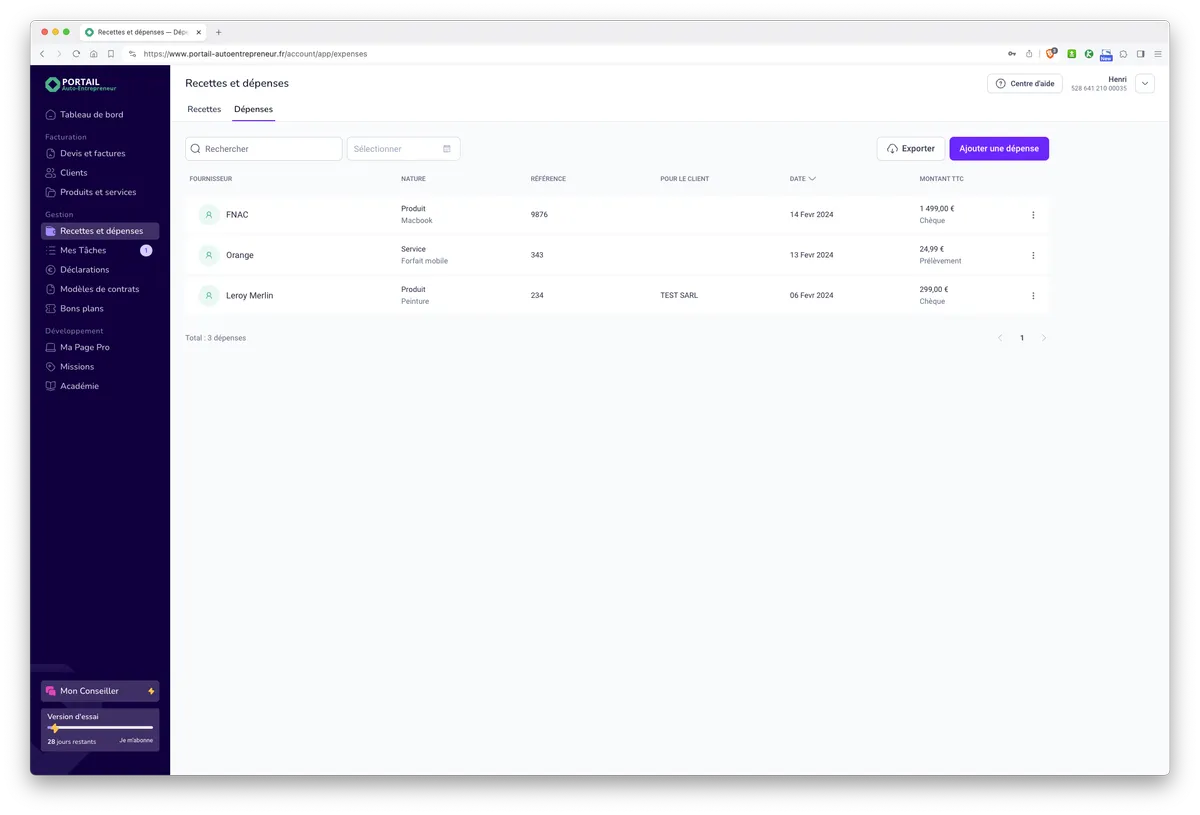
Task: Click the browser reload button
Action: point(76,54)
